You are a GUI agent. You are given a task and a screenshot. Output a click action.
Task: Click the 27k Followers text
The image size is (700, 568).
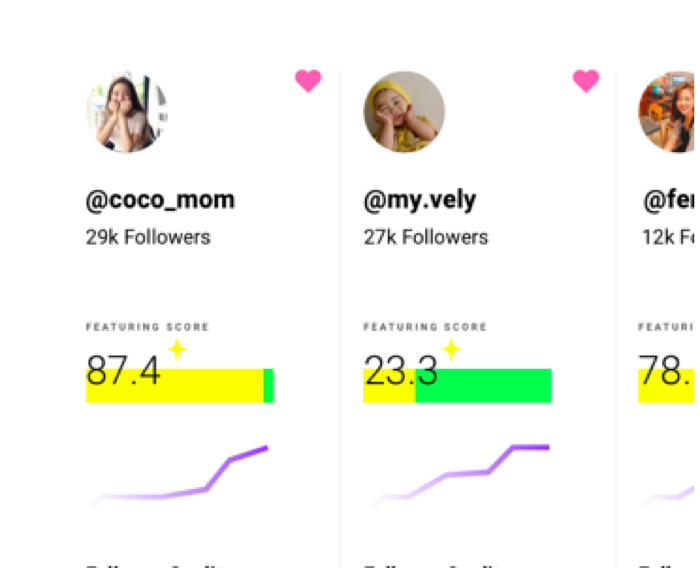pyautogui.click(x=425, y=237)
